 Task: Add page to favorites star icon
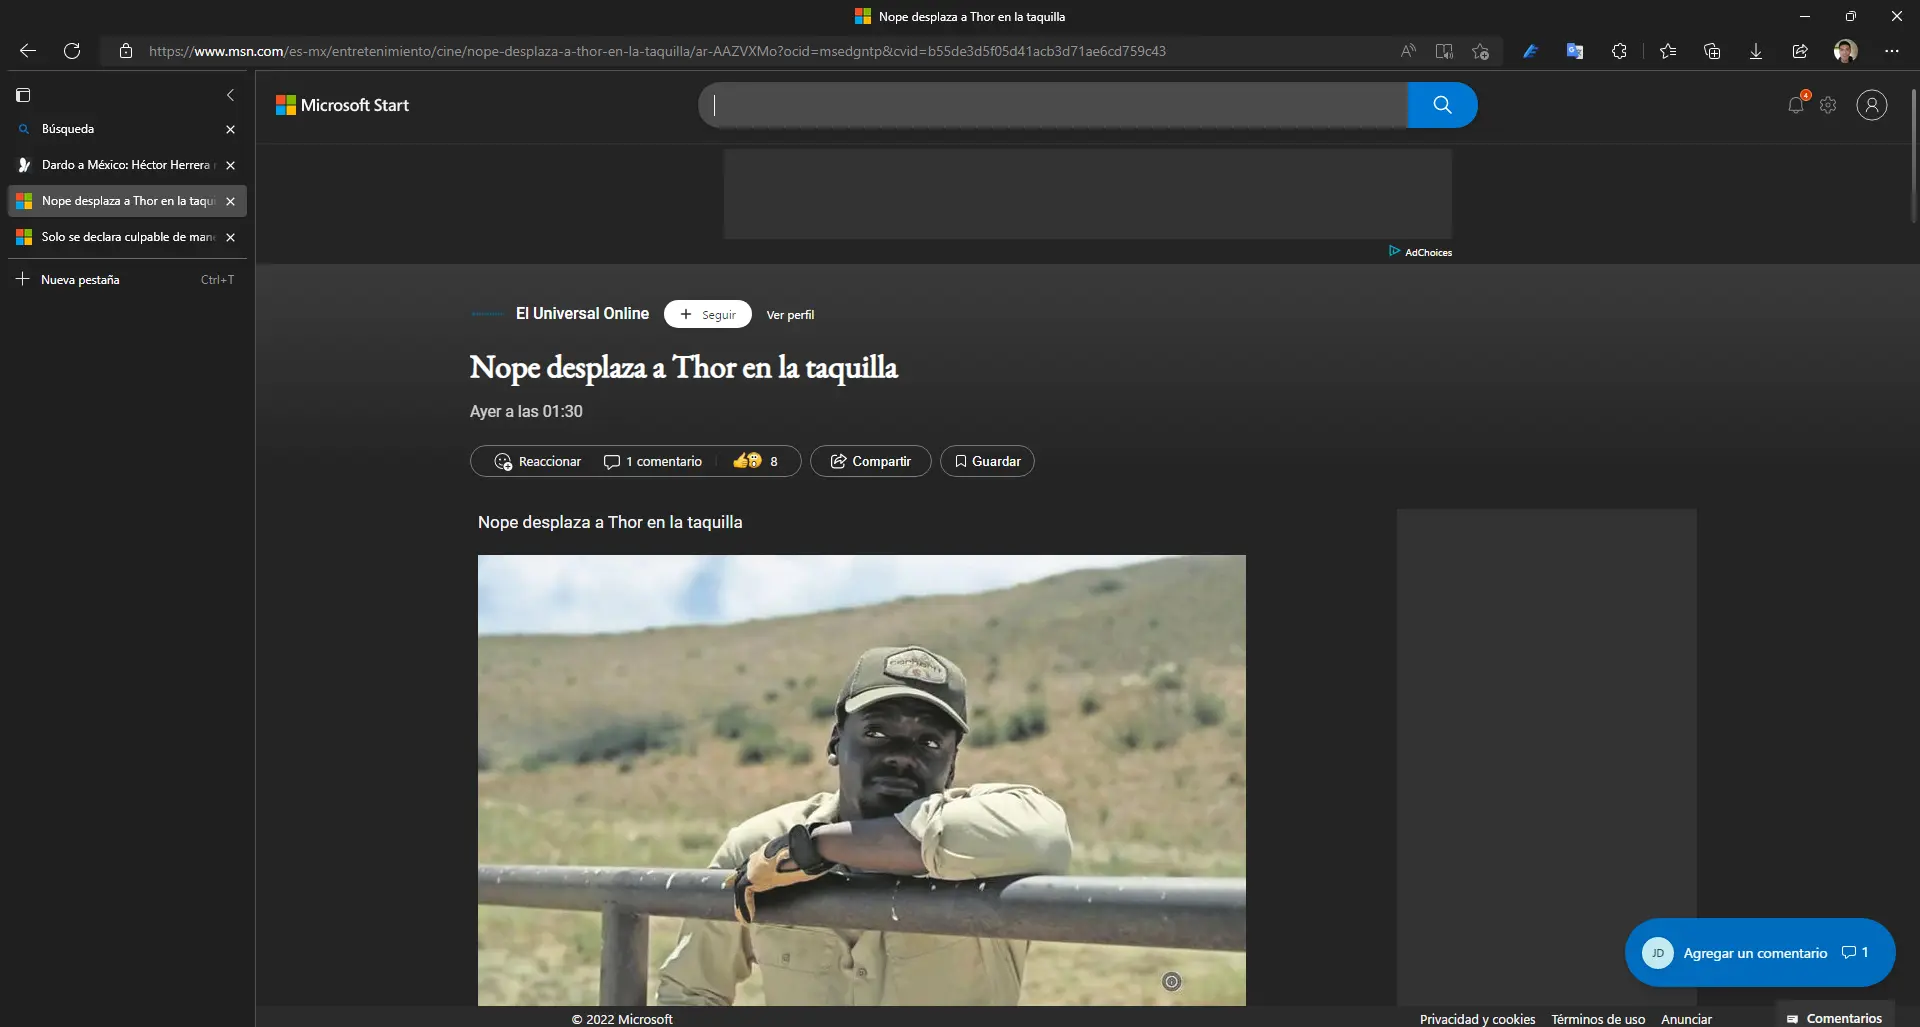coord(1481,51)
